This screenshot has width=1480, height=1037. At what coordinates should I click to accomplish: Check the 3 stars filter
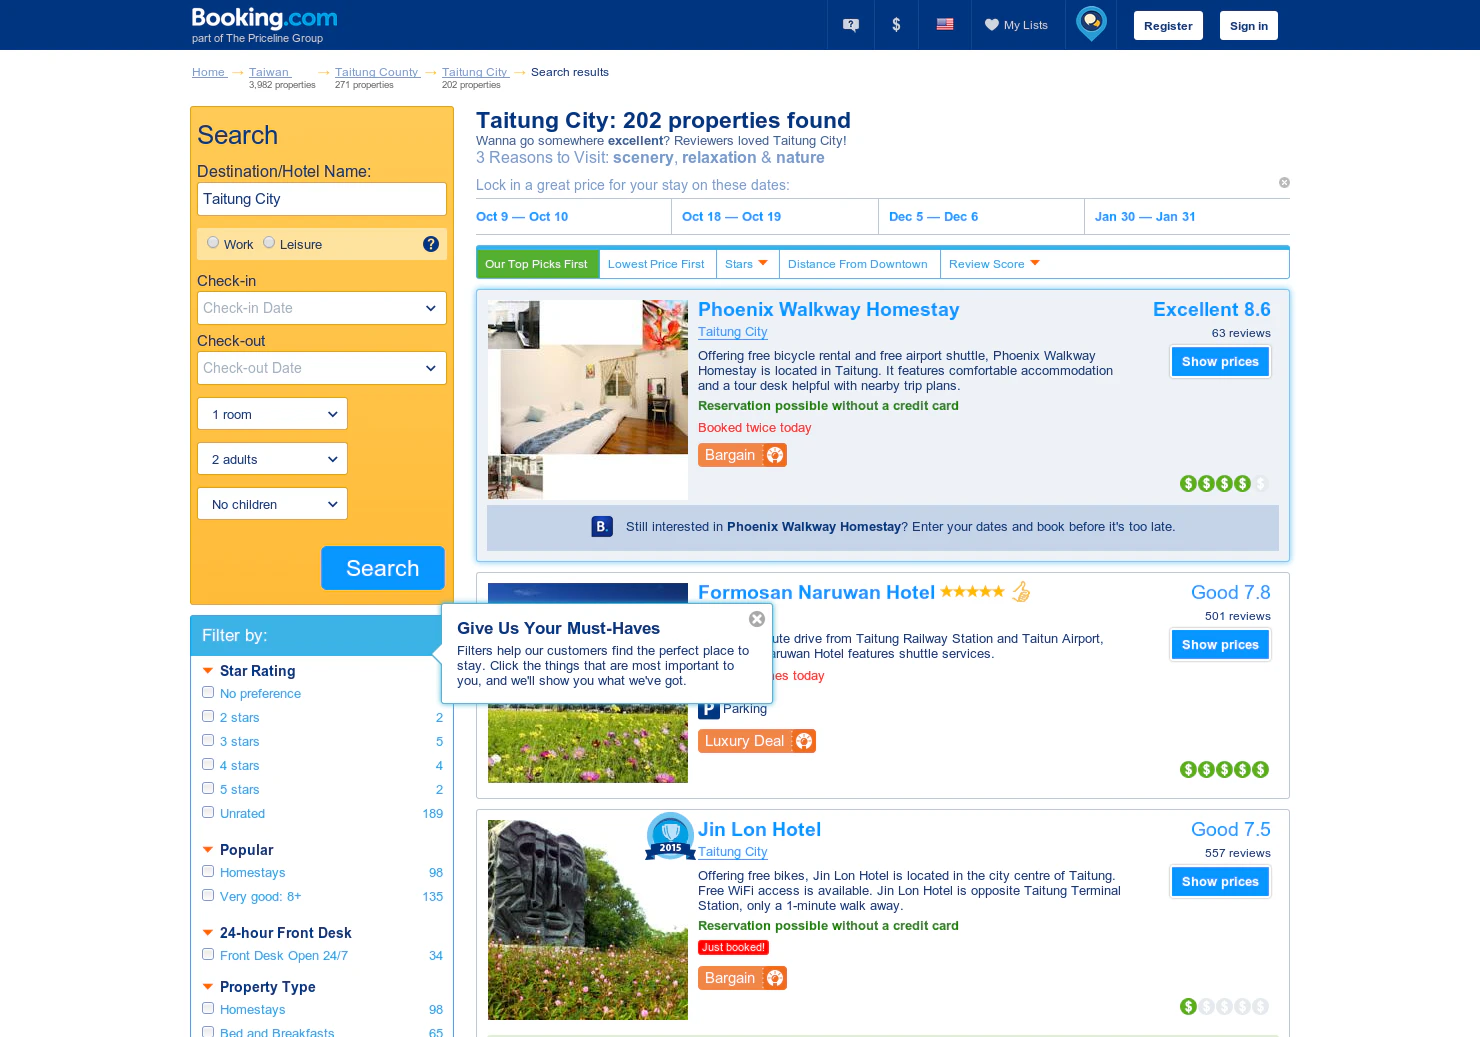(x=208, y=740)
